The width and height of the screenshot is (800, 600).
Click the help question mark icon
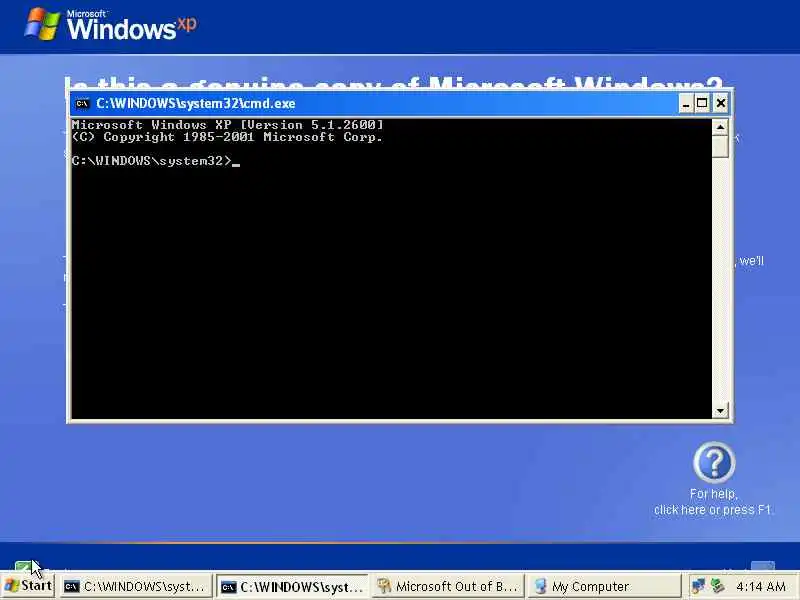[x=714, y=462]
